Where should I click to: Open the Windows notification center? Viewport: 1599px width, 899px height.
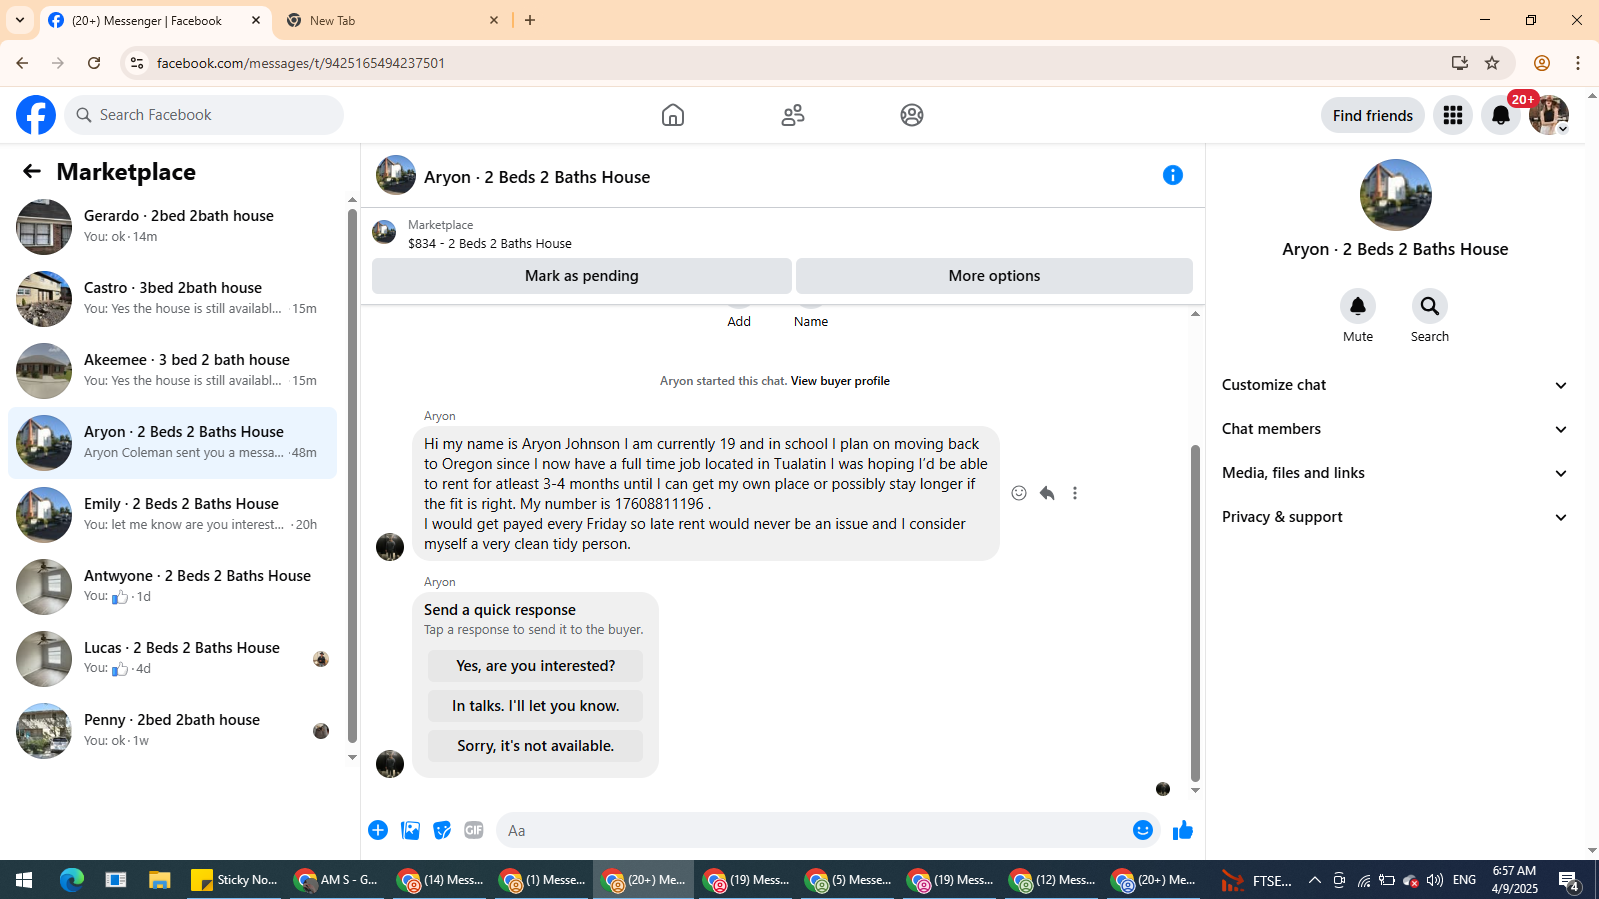pos(1569,880)
